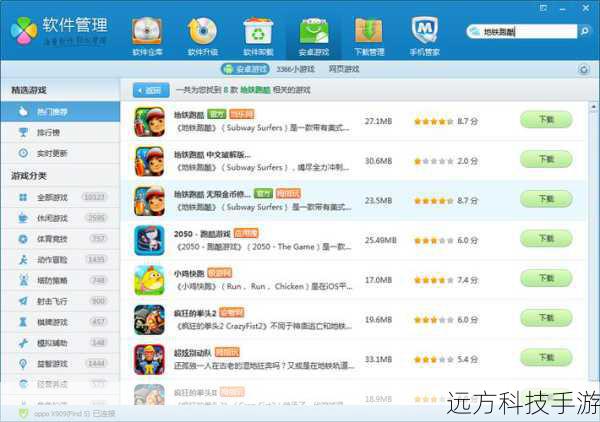
Task: Download the 27.1MB 地铁跑酷 game
Action: 546,120
